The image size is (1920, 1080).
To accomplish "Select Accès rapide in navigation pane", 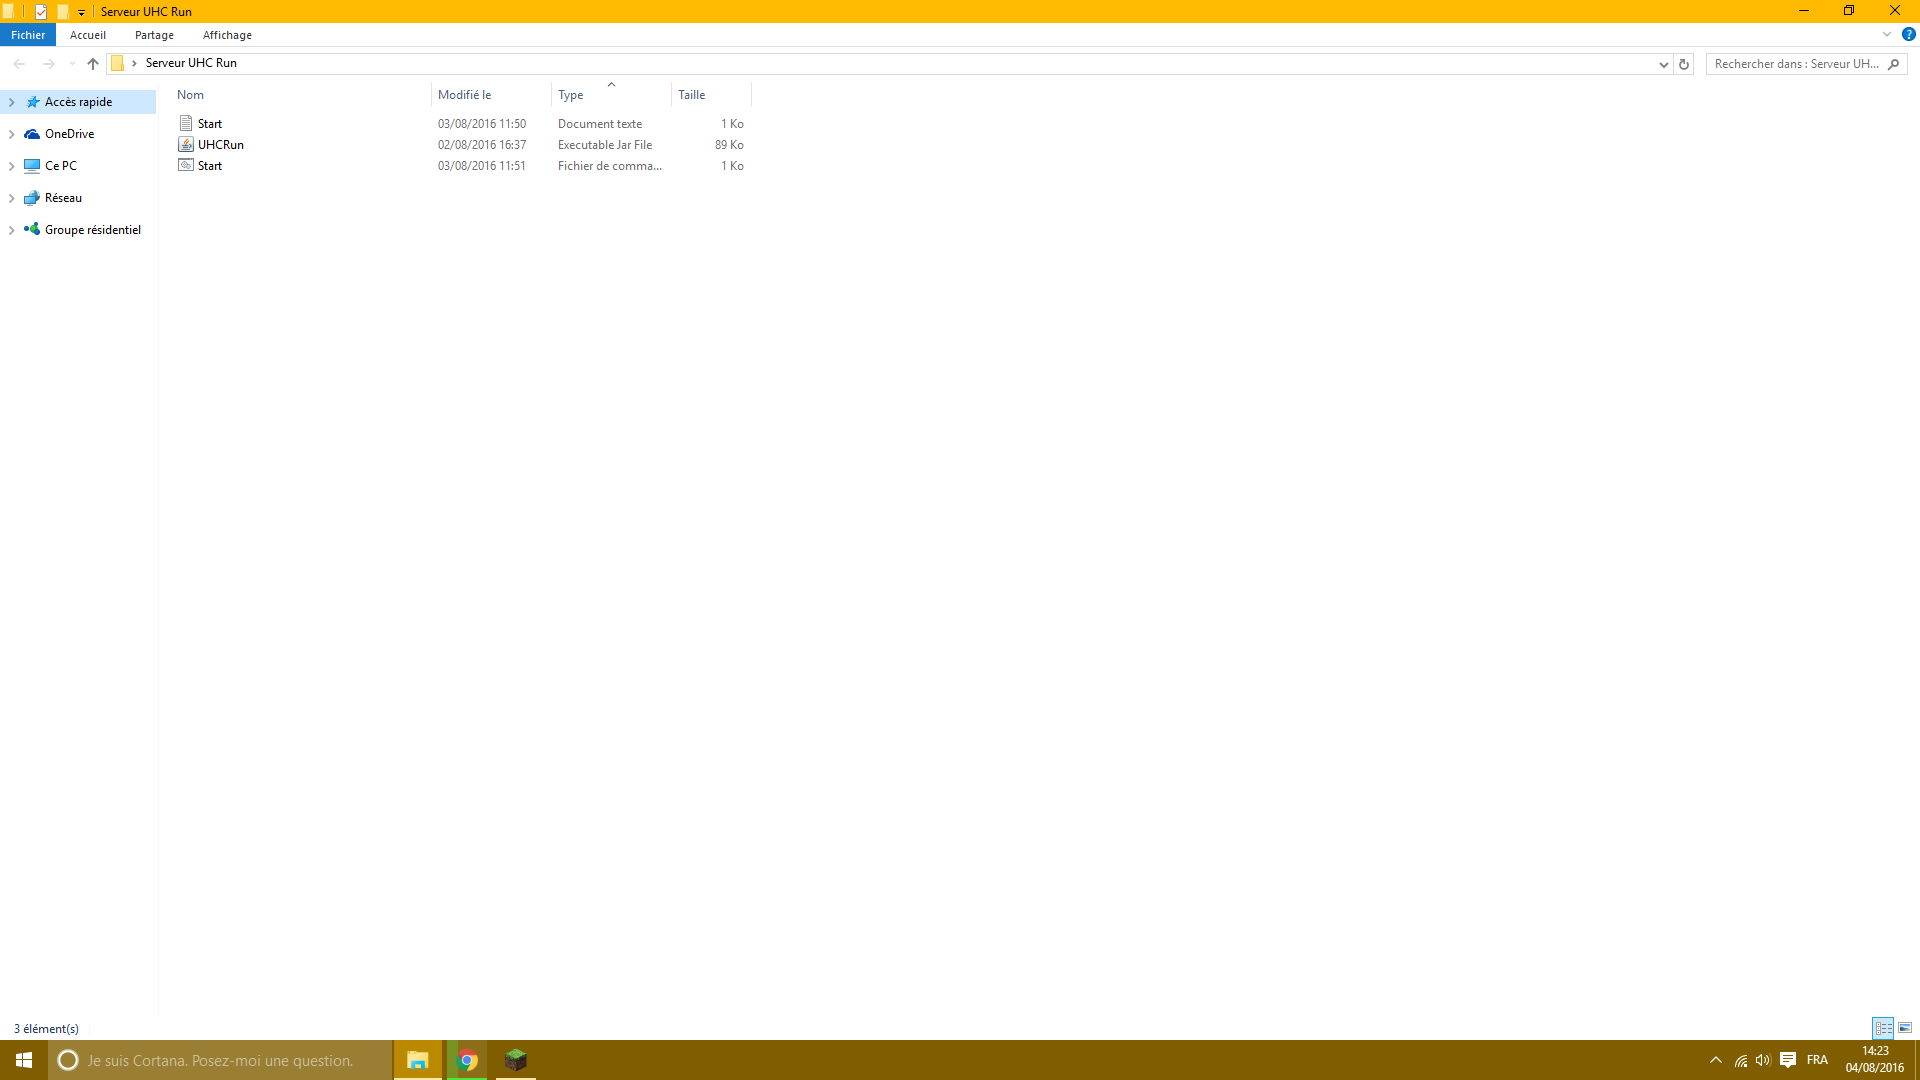I will point(78,102).
